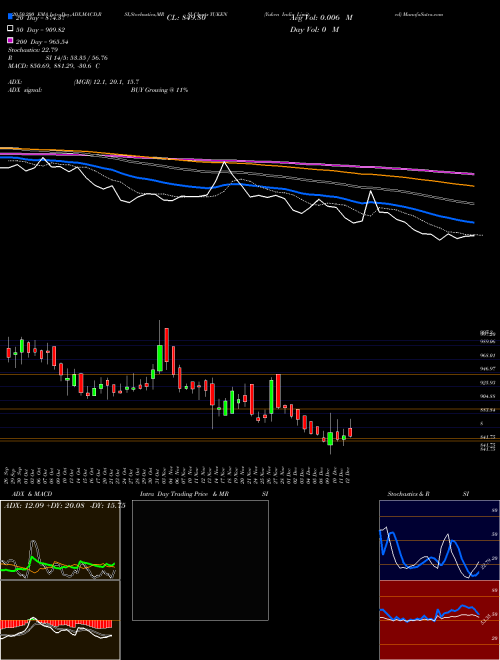Viewport: 500px width, 660px height.
Task: Click the blue Stochastics chart panel
Action: [x=439, y=540]
